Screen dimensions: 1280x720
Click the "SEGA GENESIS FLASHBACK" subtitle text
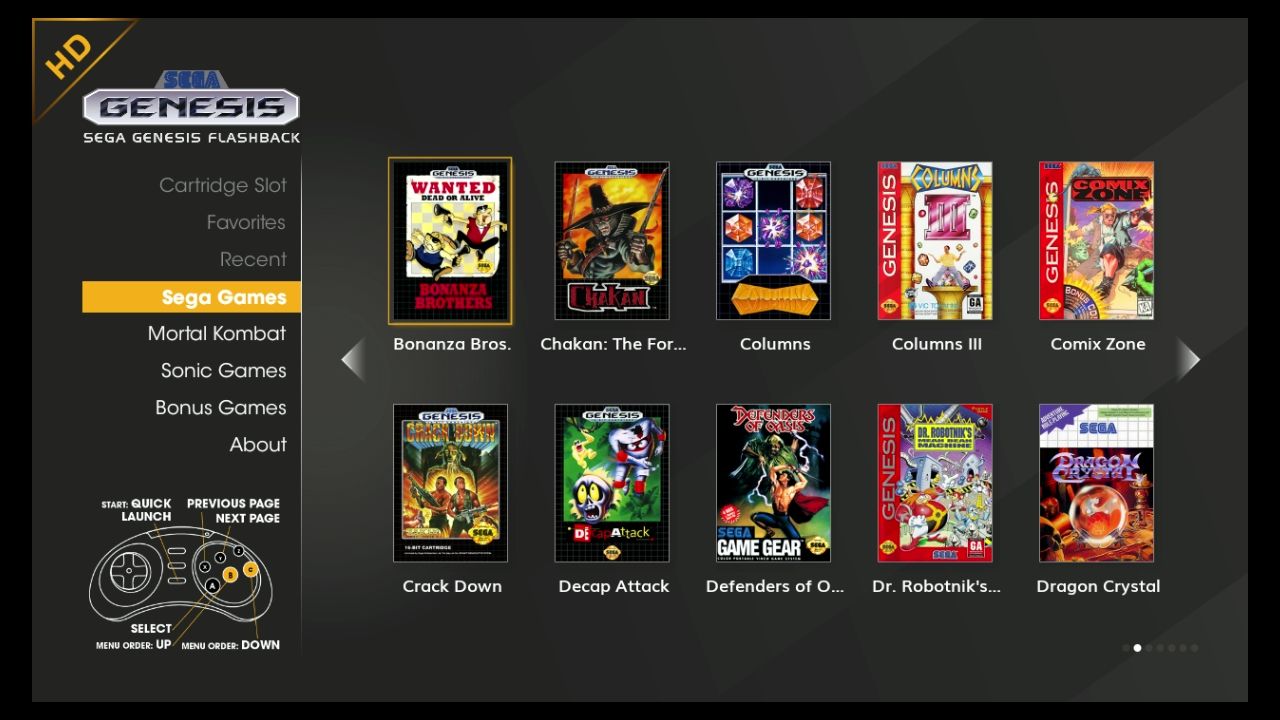pos(191,138)
